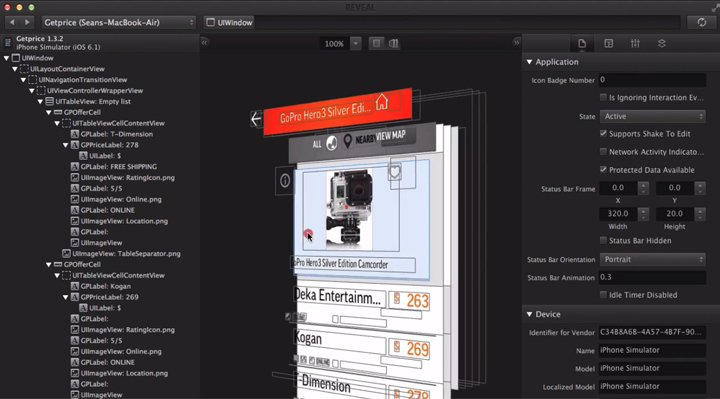Toggle Supports Shake To Edit checkbox
Viewport: 720px width, 399px height.
[603, 134]
